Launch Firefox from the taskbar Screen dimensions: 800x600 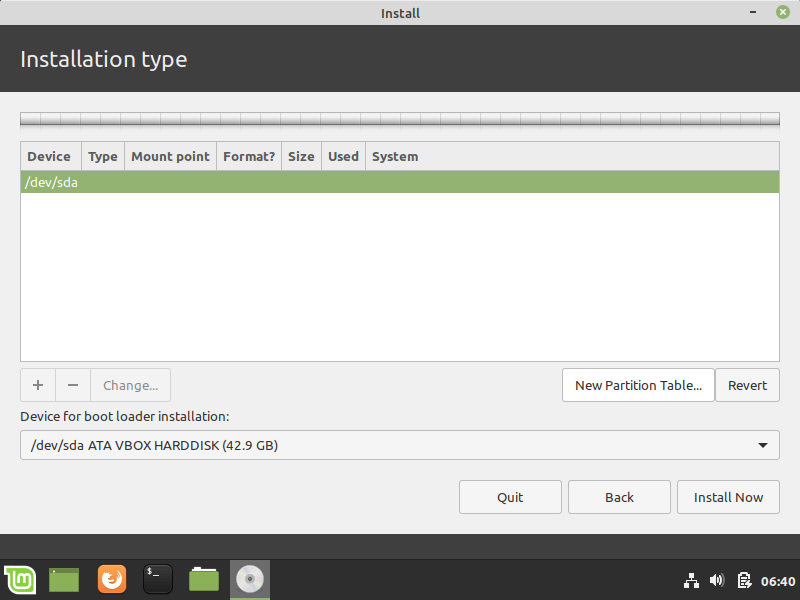(x=112, y=580)
